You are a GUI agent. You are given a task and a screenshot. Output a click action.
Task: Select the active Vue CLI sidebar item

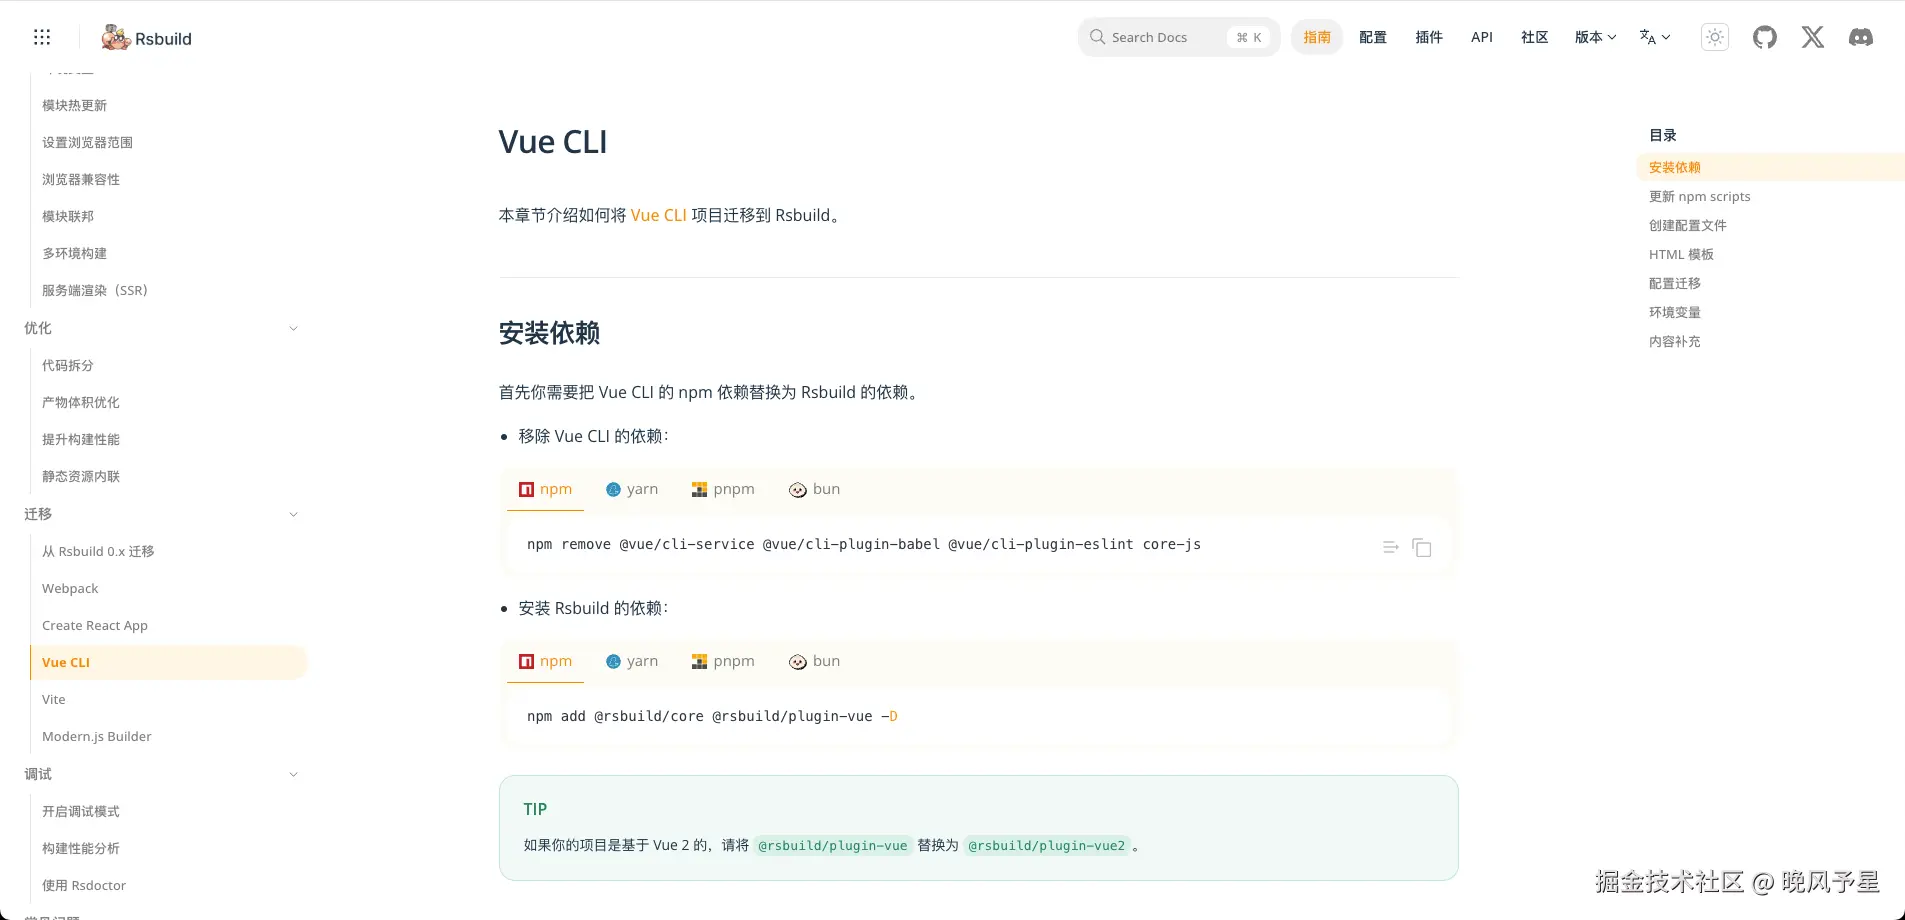point(168,662)
